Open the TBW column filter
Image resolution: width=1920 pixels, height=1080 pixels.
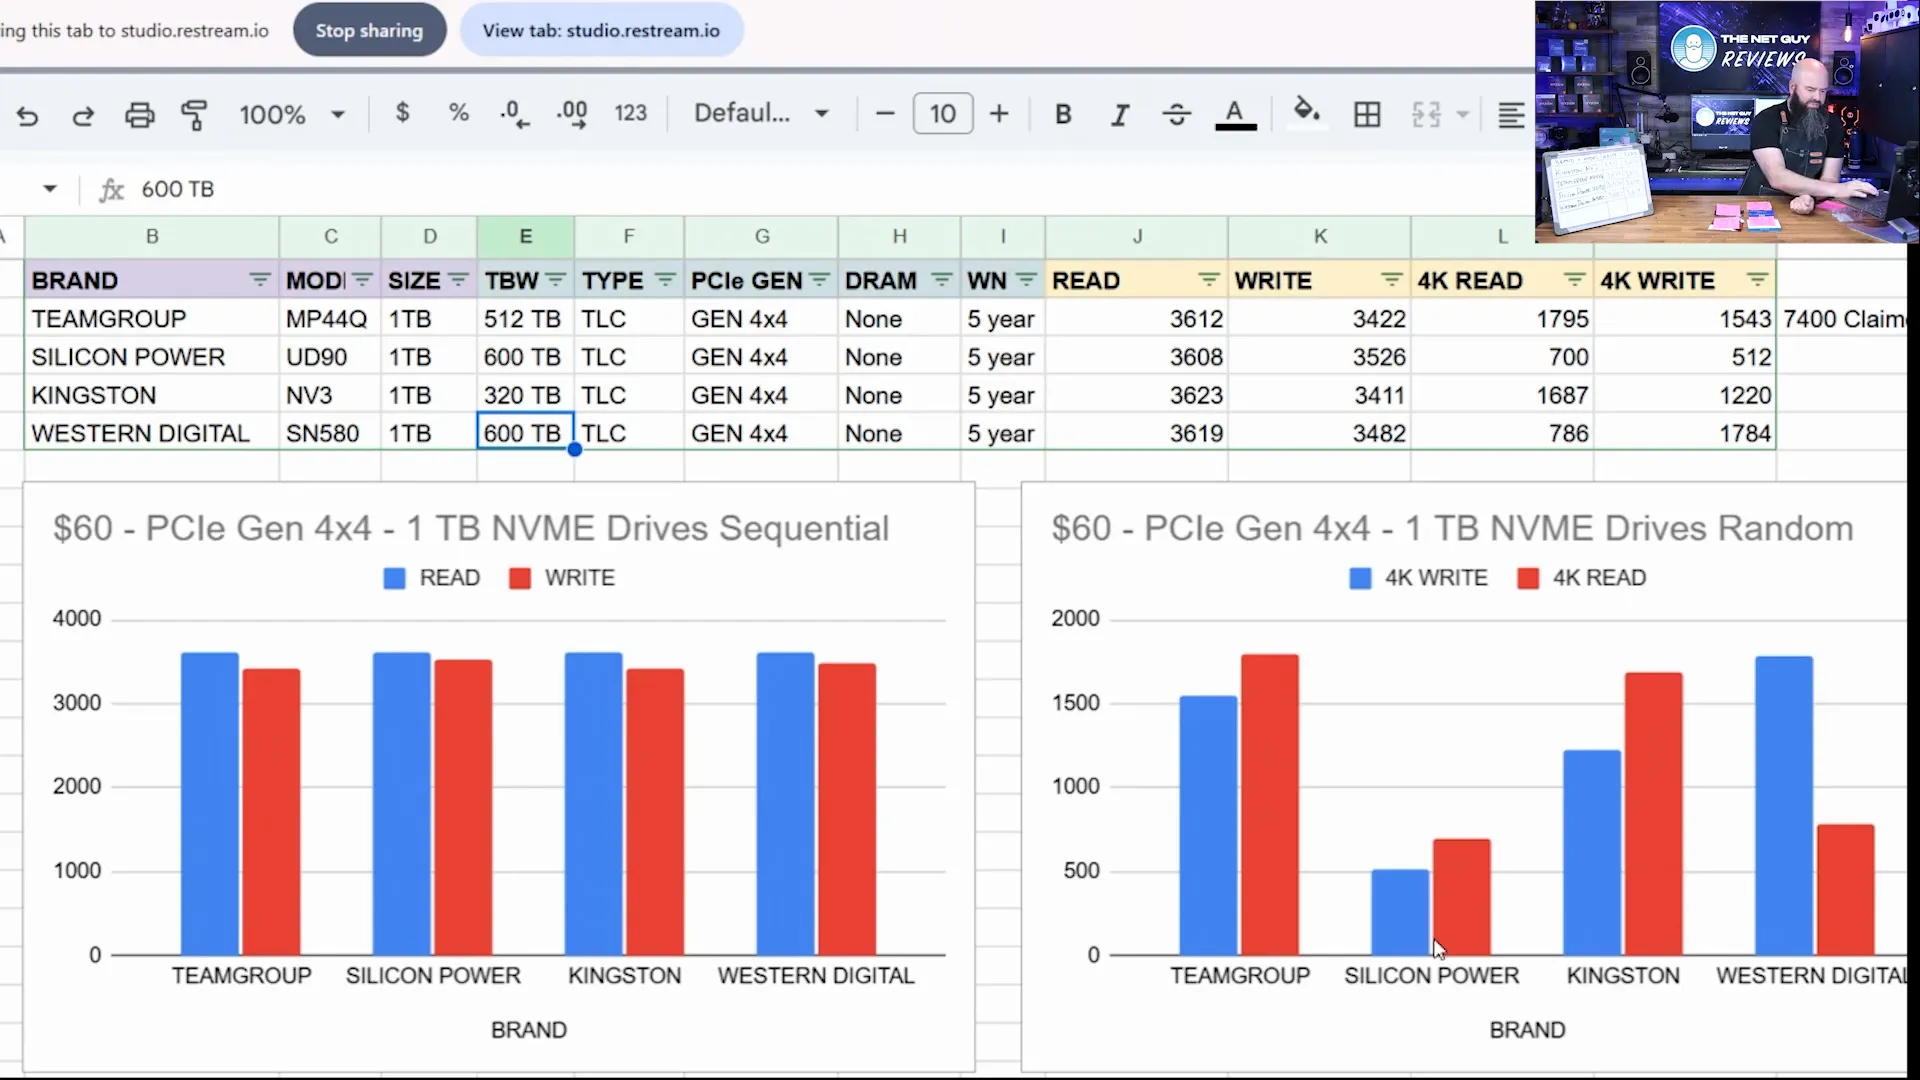point(556,280)
